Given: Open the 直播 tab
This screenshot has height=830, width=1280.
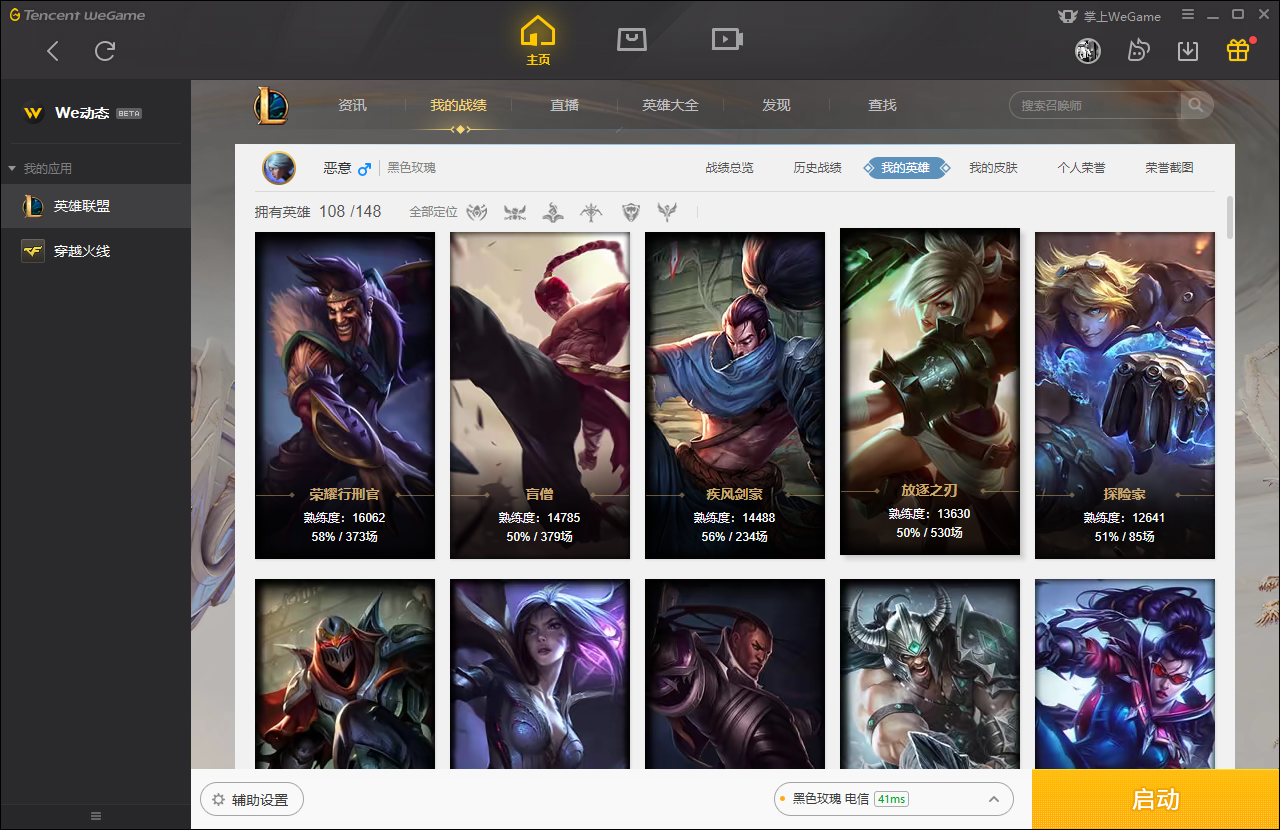Looking at the screenshot, I should (564, 105).
